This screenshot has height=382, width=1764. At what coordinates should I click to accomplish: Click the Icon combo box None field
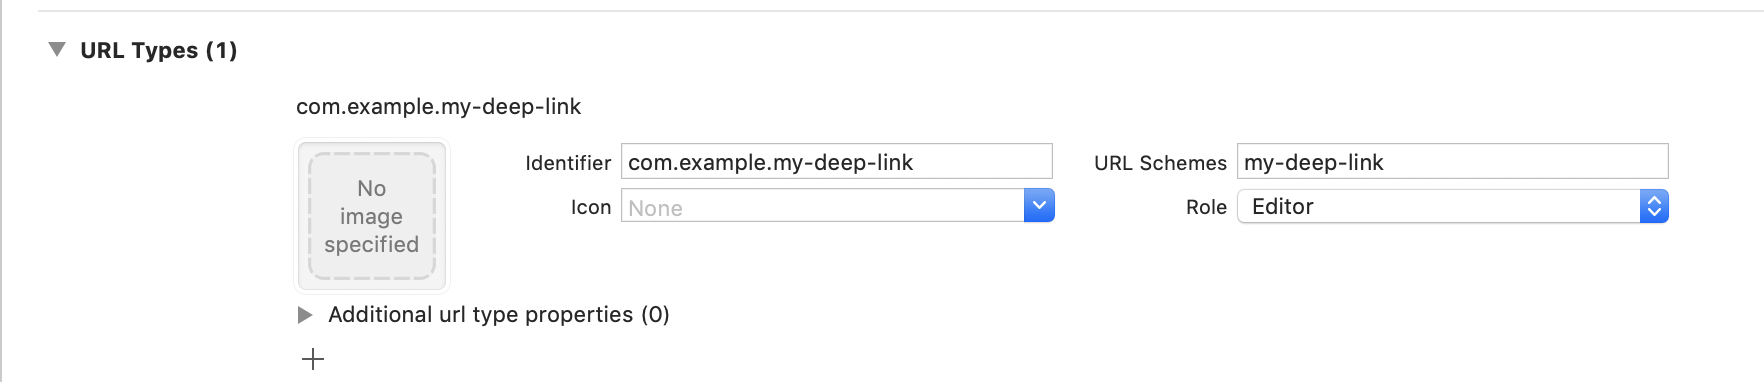(823, 206)
